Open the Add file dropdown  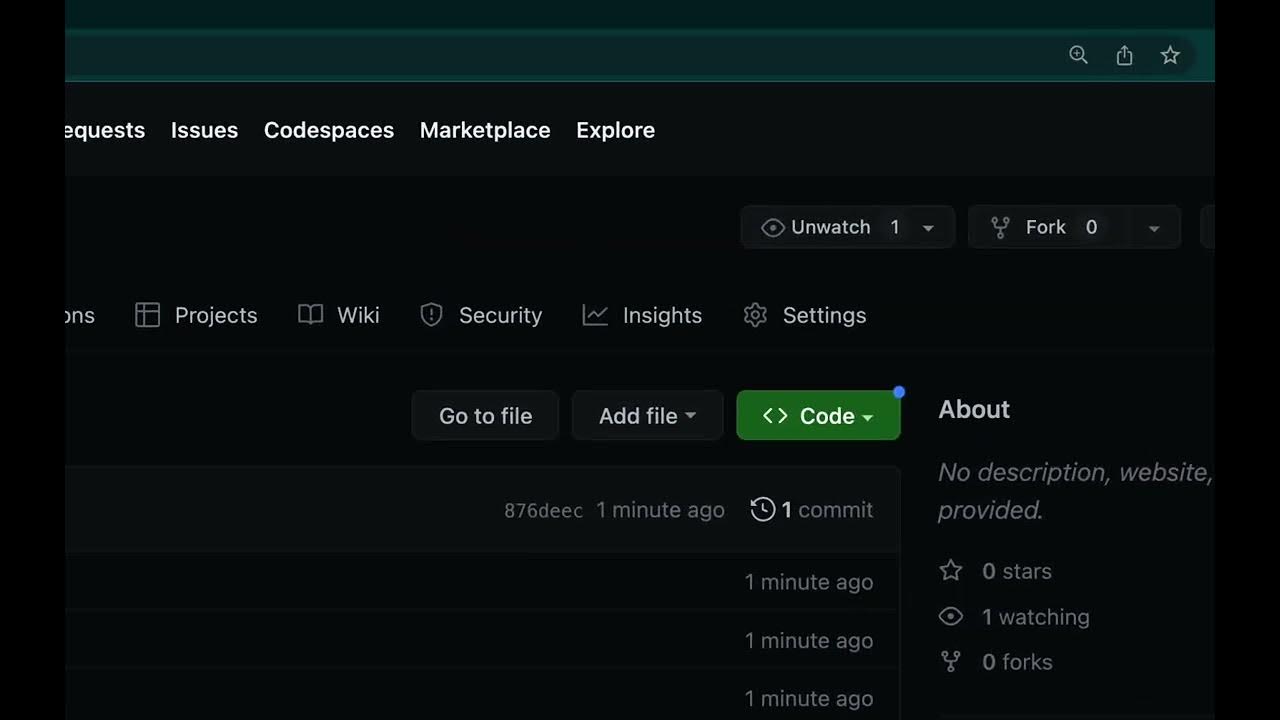(x=647, y=416)
